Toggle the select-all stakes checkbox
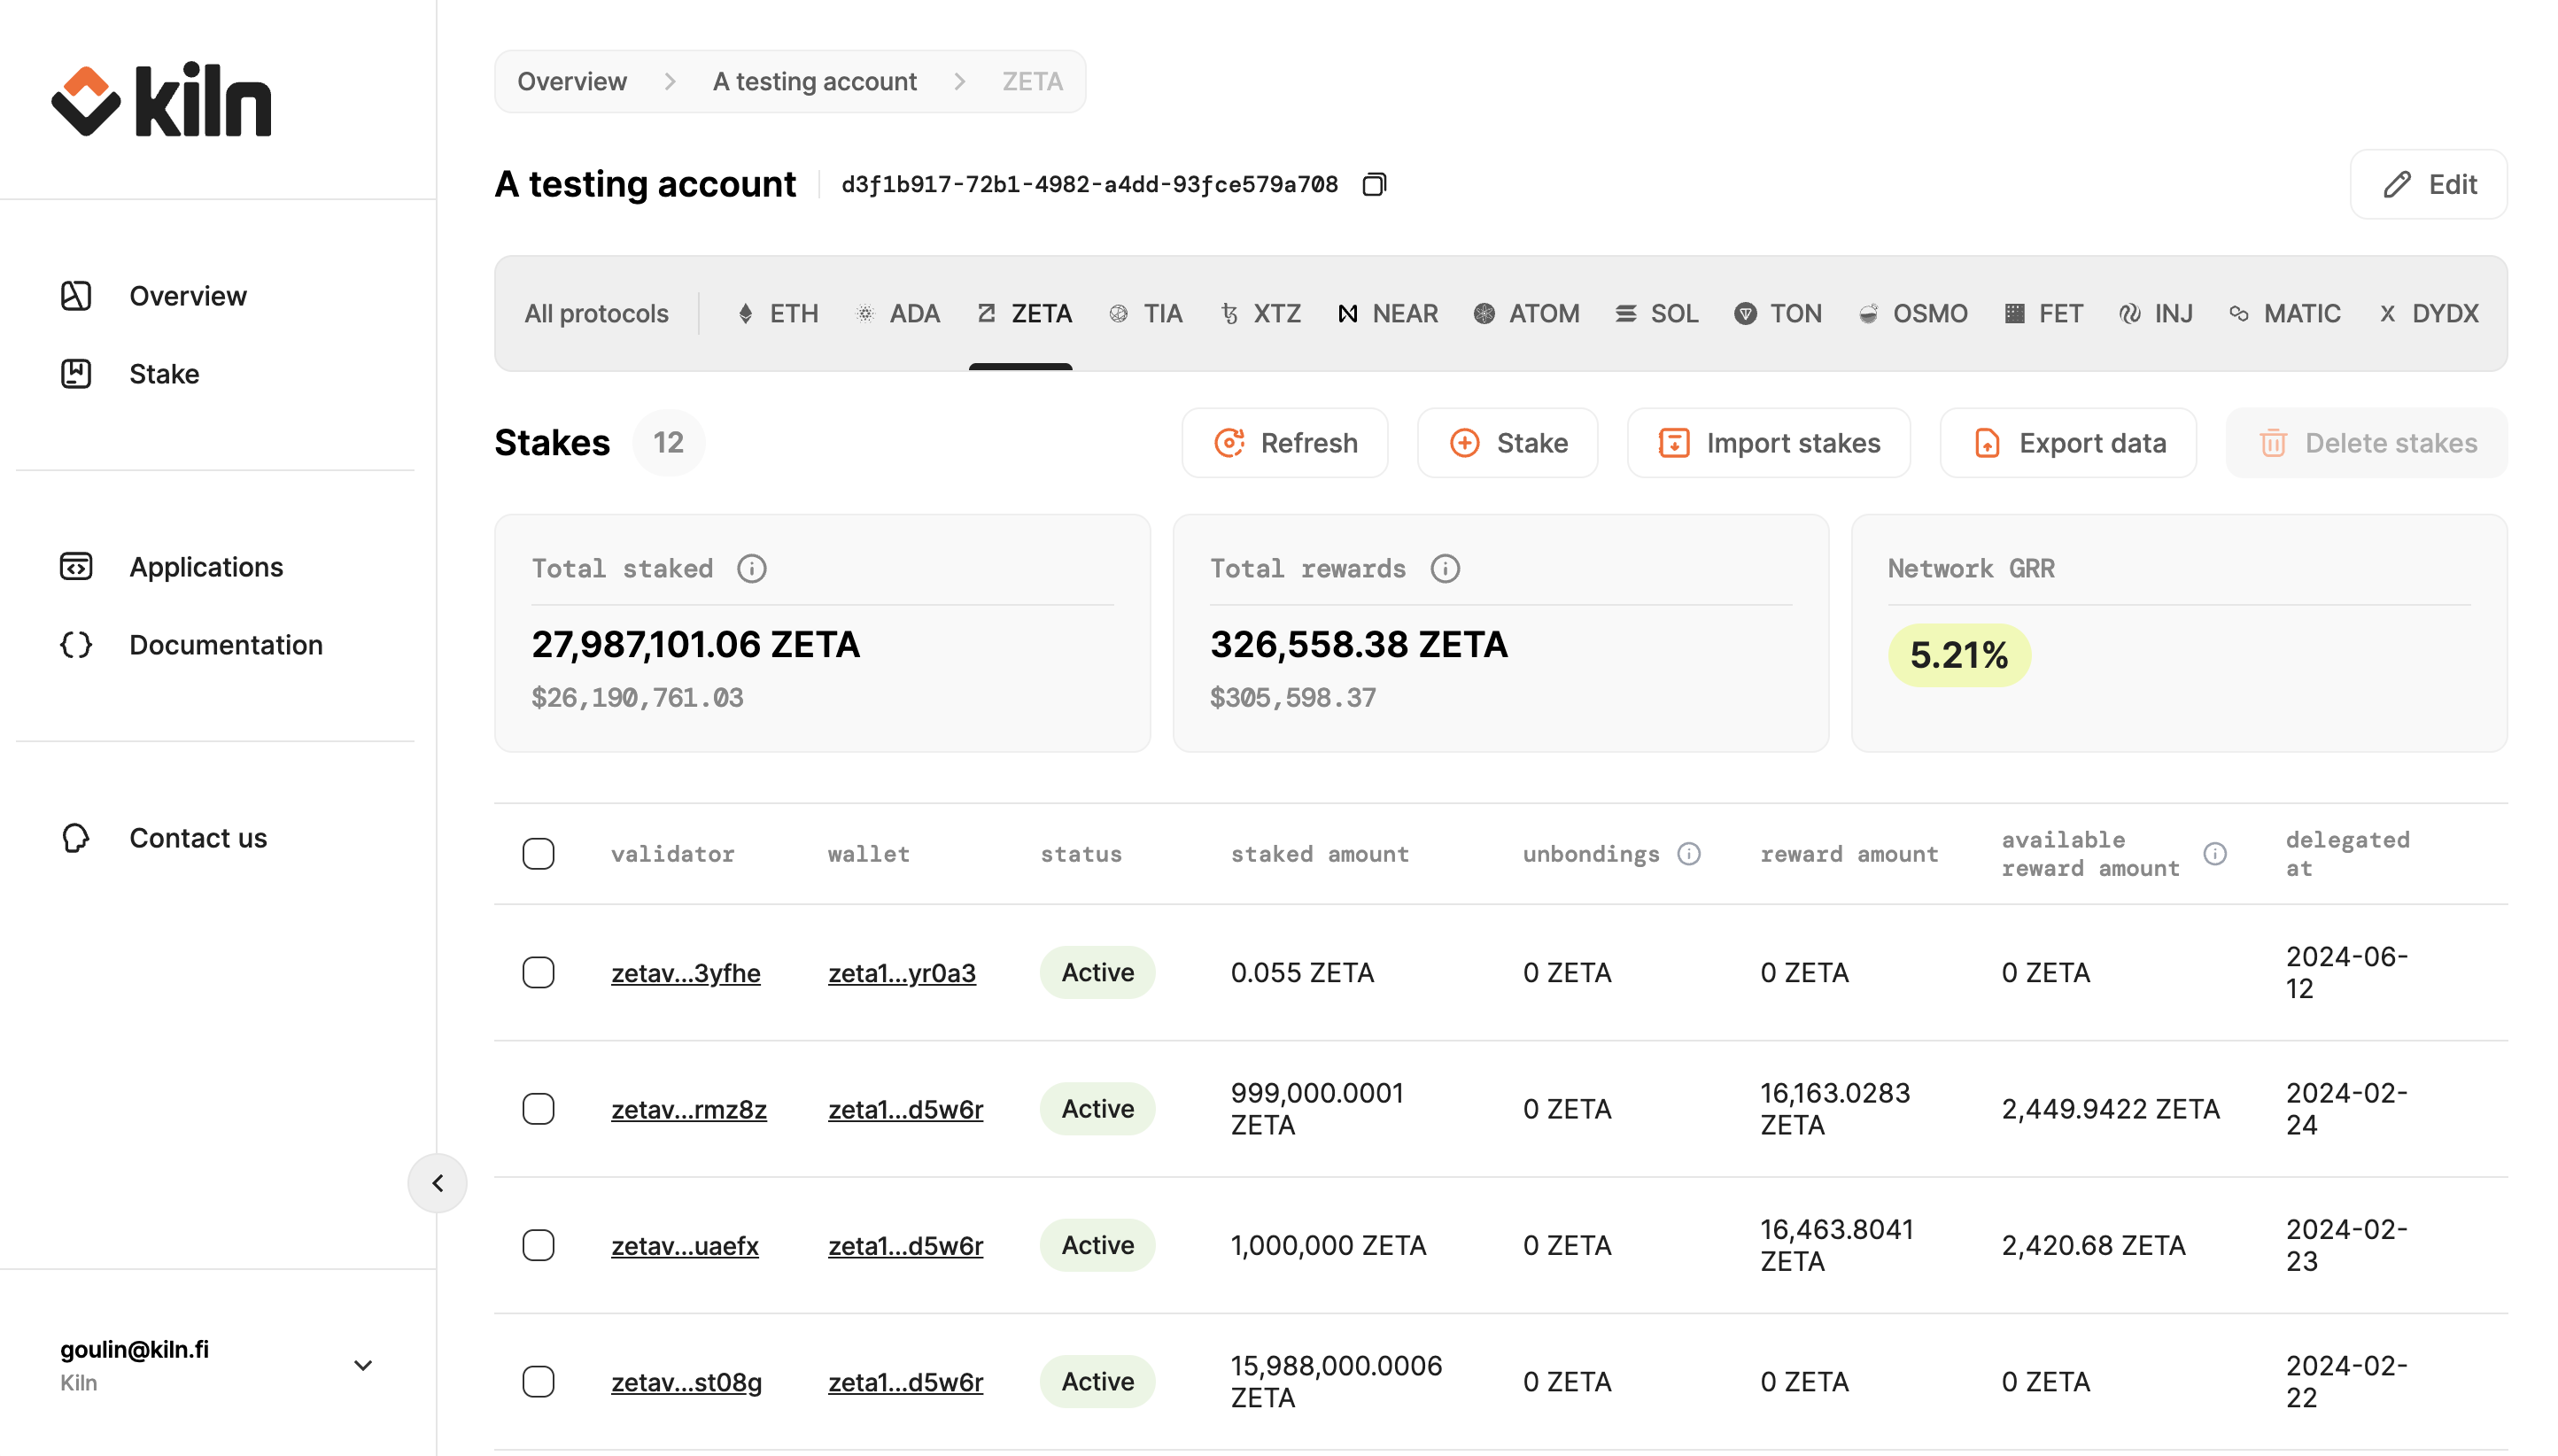This screenshot has width=2558, height=1456. click(538, 854)
